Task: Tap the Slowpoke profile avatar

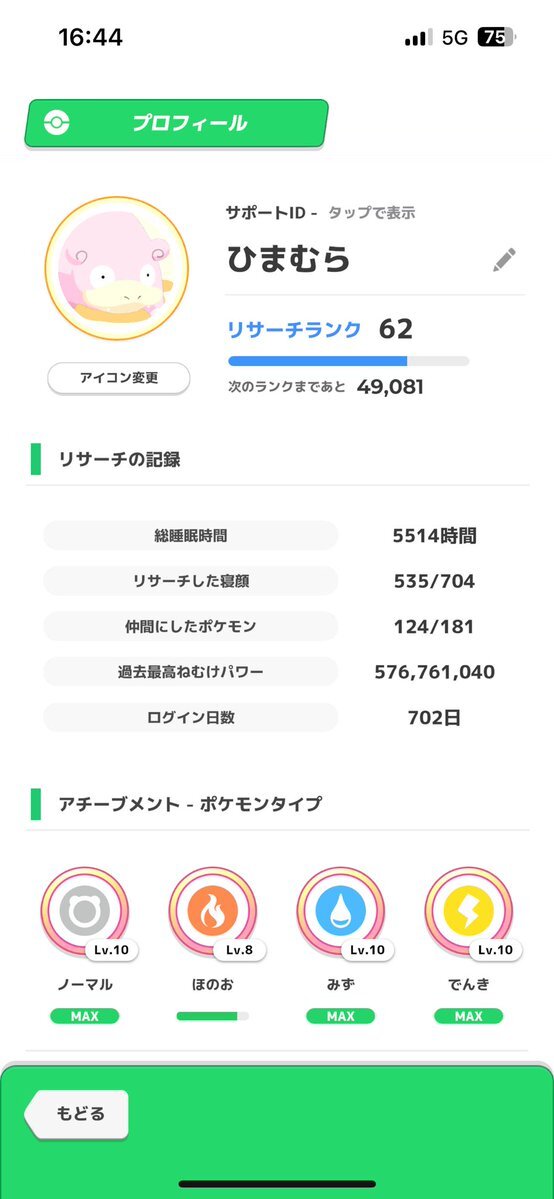Action: click(x=116, y=268)
